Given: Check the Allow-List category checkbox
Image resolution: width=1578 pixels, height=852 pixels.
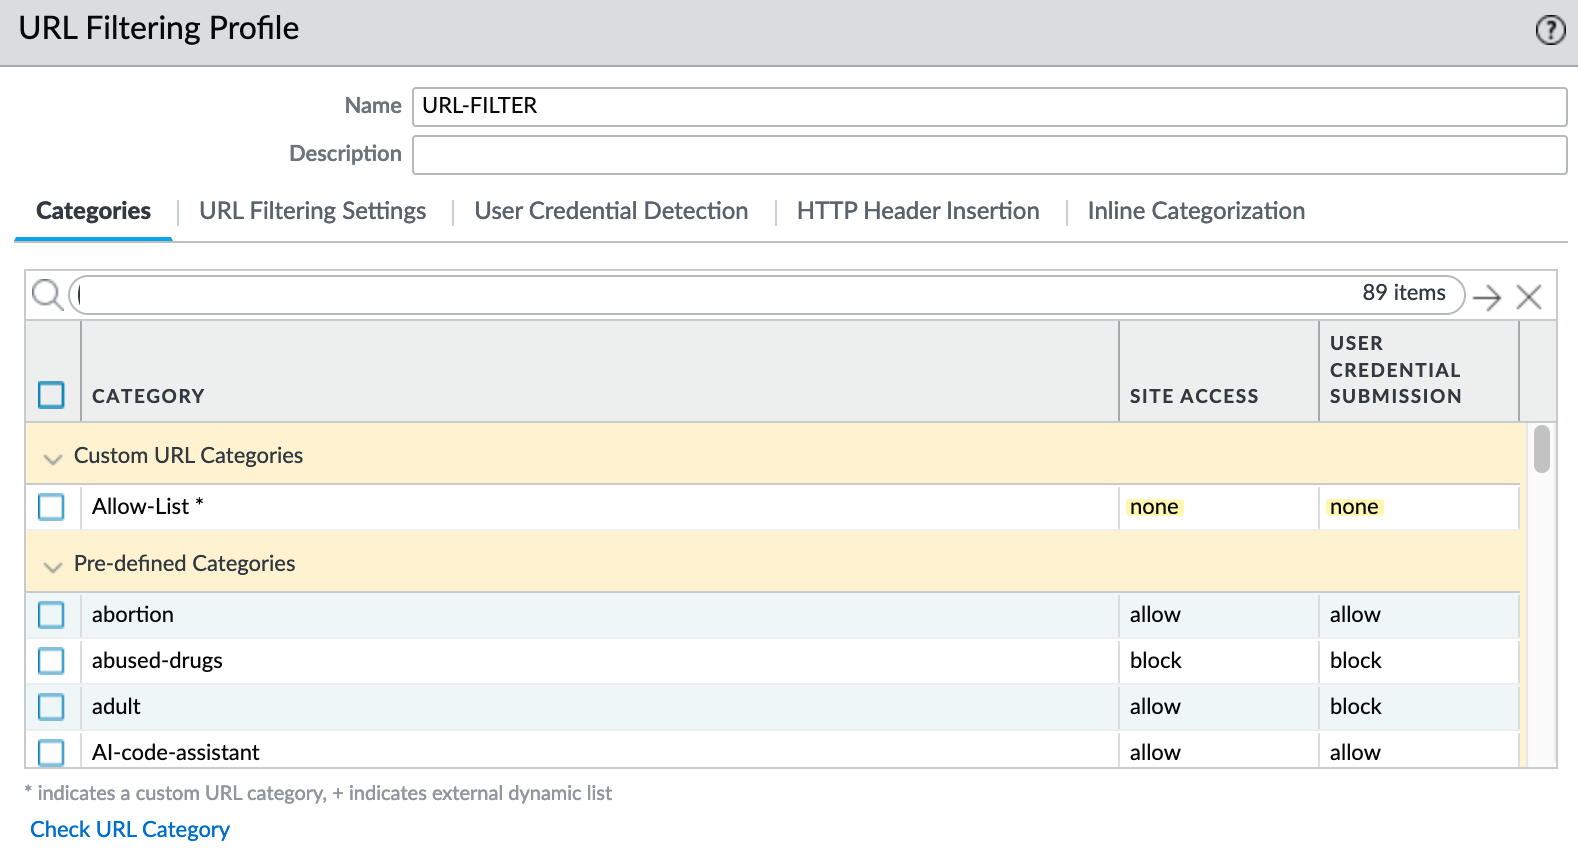Looking at the screenshot, I should 51,507.
